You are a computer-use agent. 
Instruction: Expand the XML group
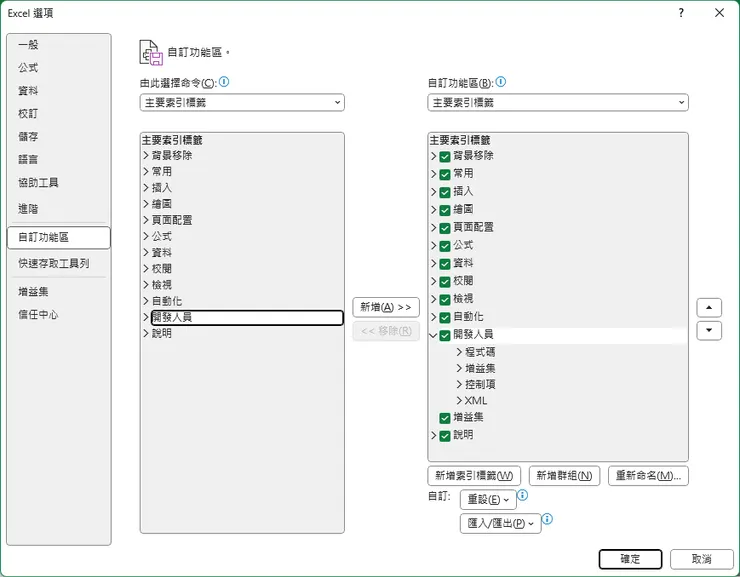click(x=459, y=401)
